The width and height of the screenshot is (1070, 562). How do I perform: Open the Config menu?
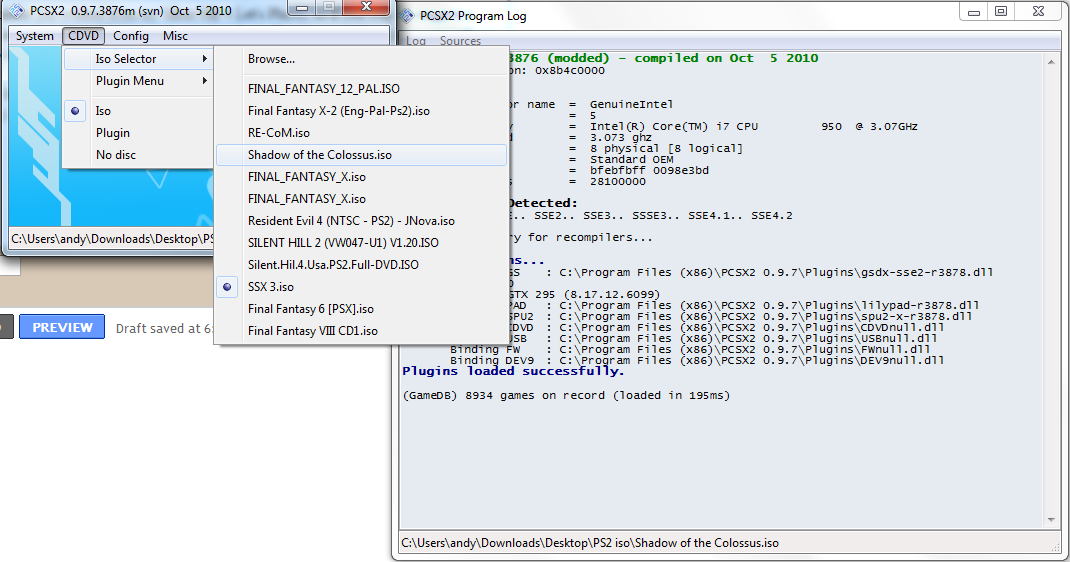[131, 36]
